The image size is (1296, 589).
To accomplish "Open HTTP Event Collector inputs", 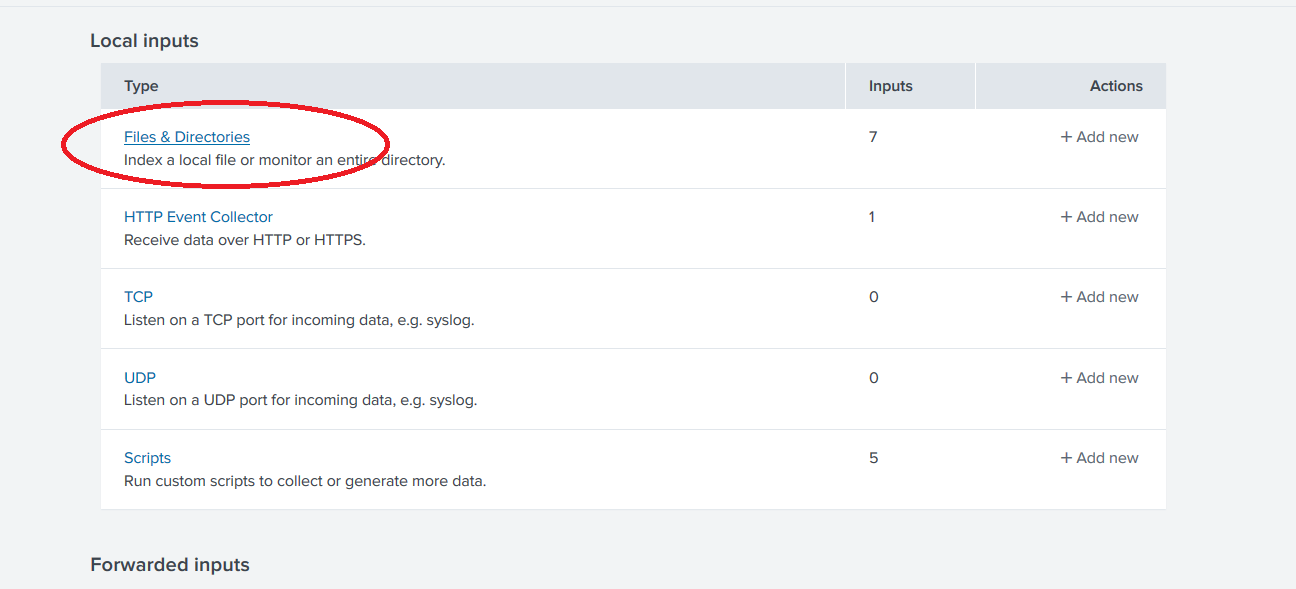I will (x=198, y=217).
